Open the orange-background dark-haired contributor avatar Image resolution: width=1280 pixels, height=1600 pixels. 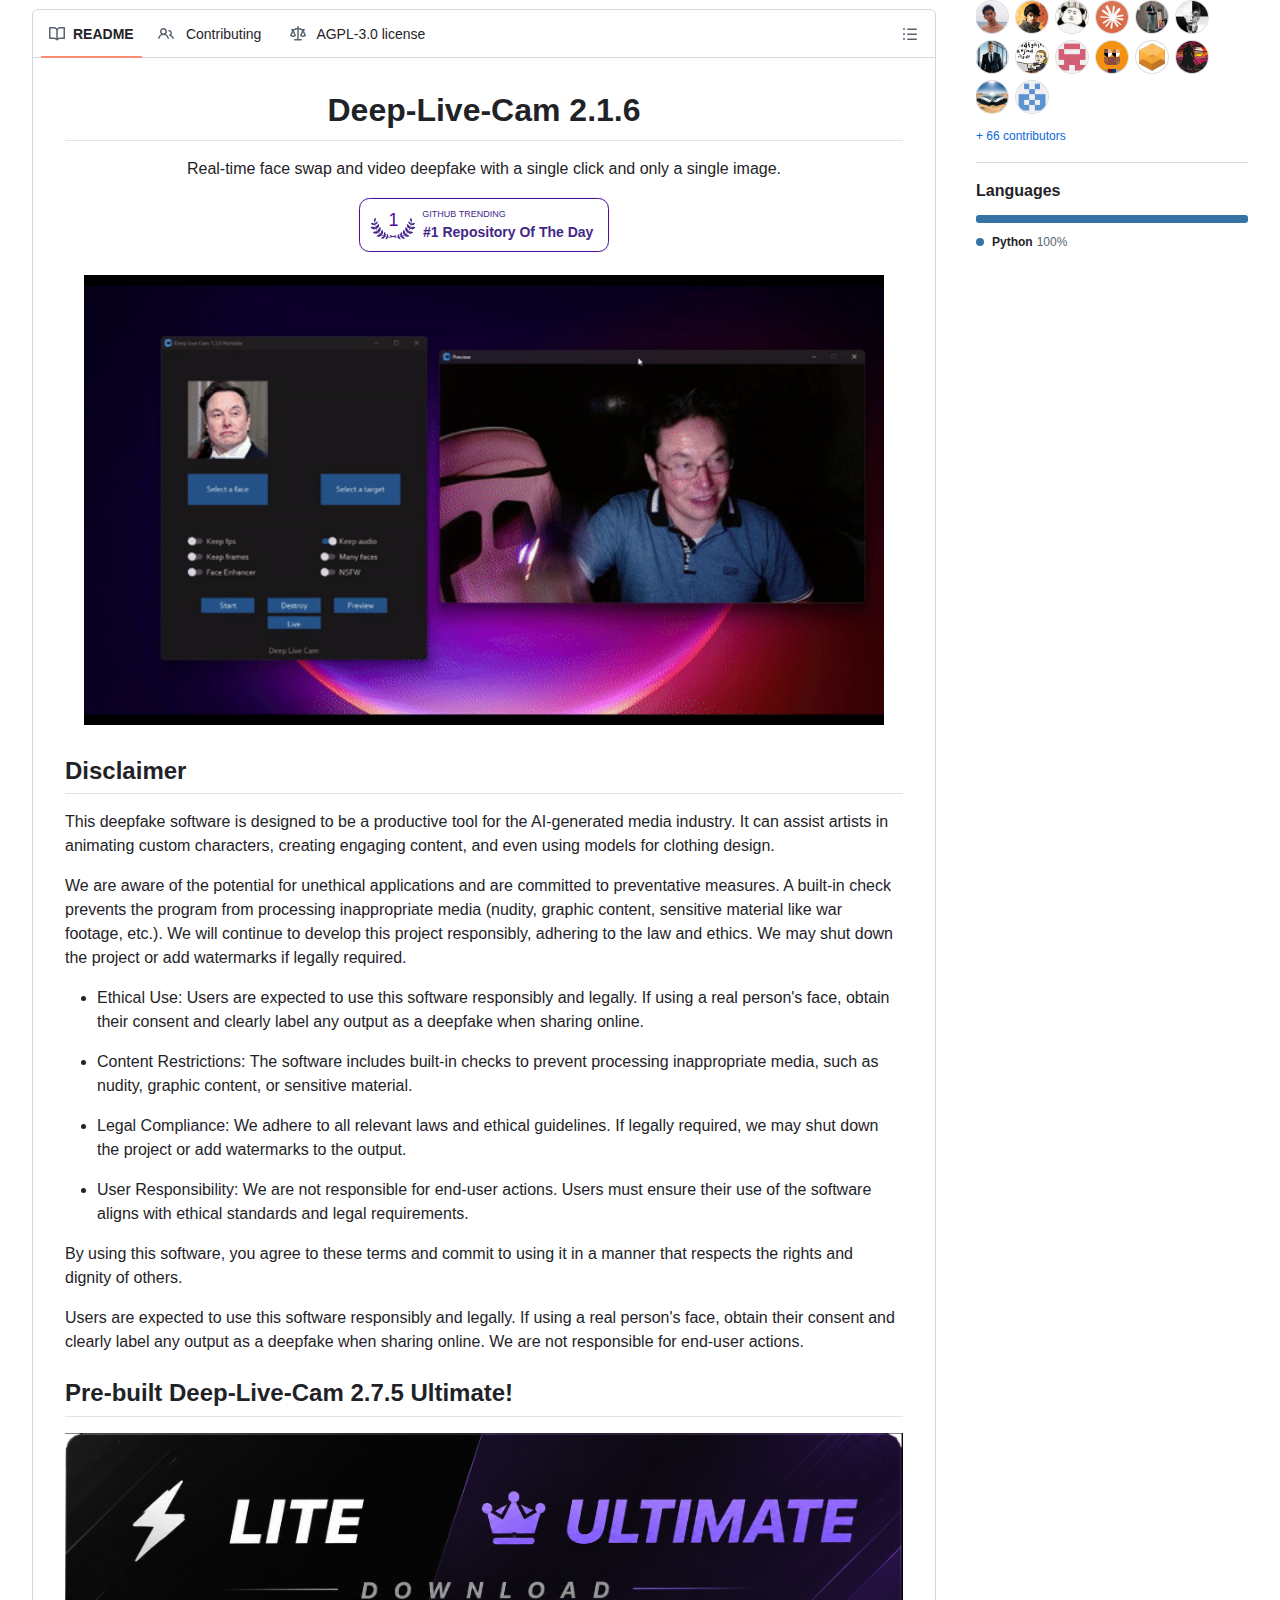(x=1032, y=16)
